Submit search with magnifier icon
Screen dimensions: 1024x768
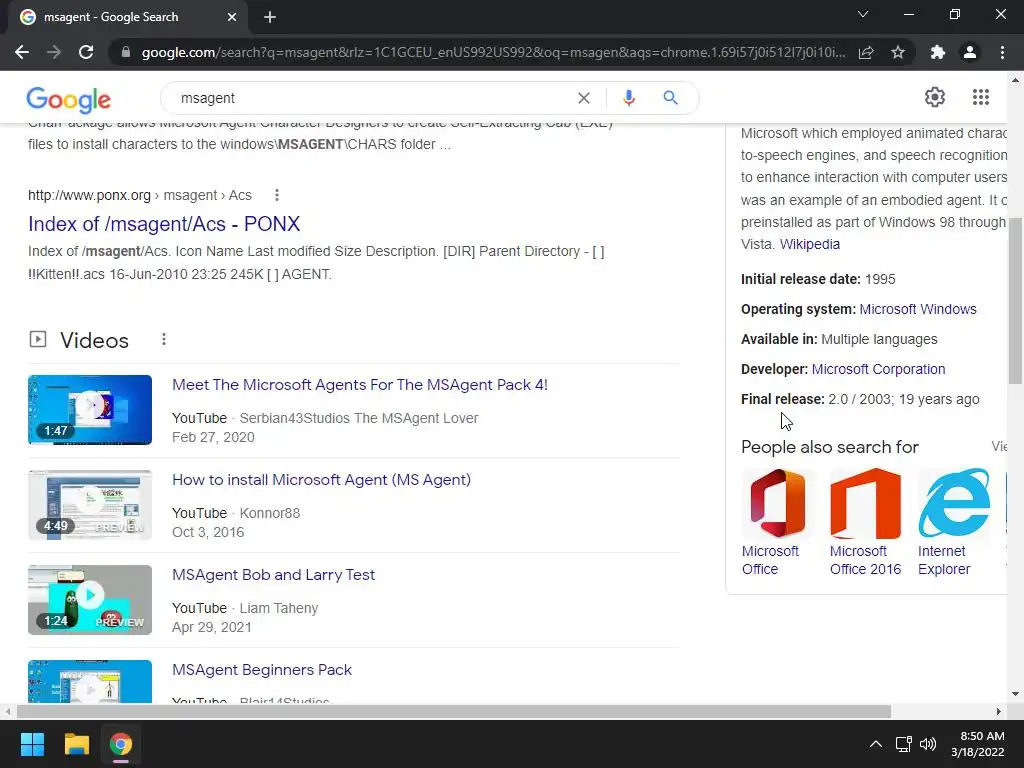[x=671, y=98]
